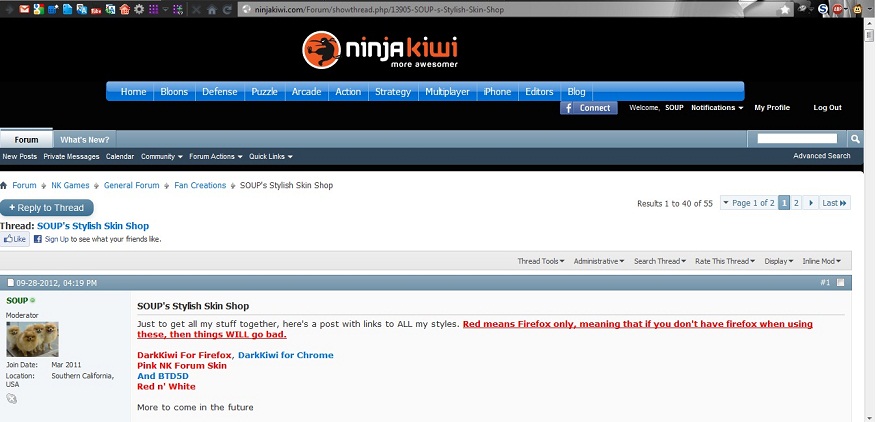Click the SOUP contact icon under location

11,399
